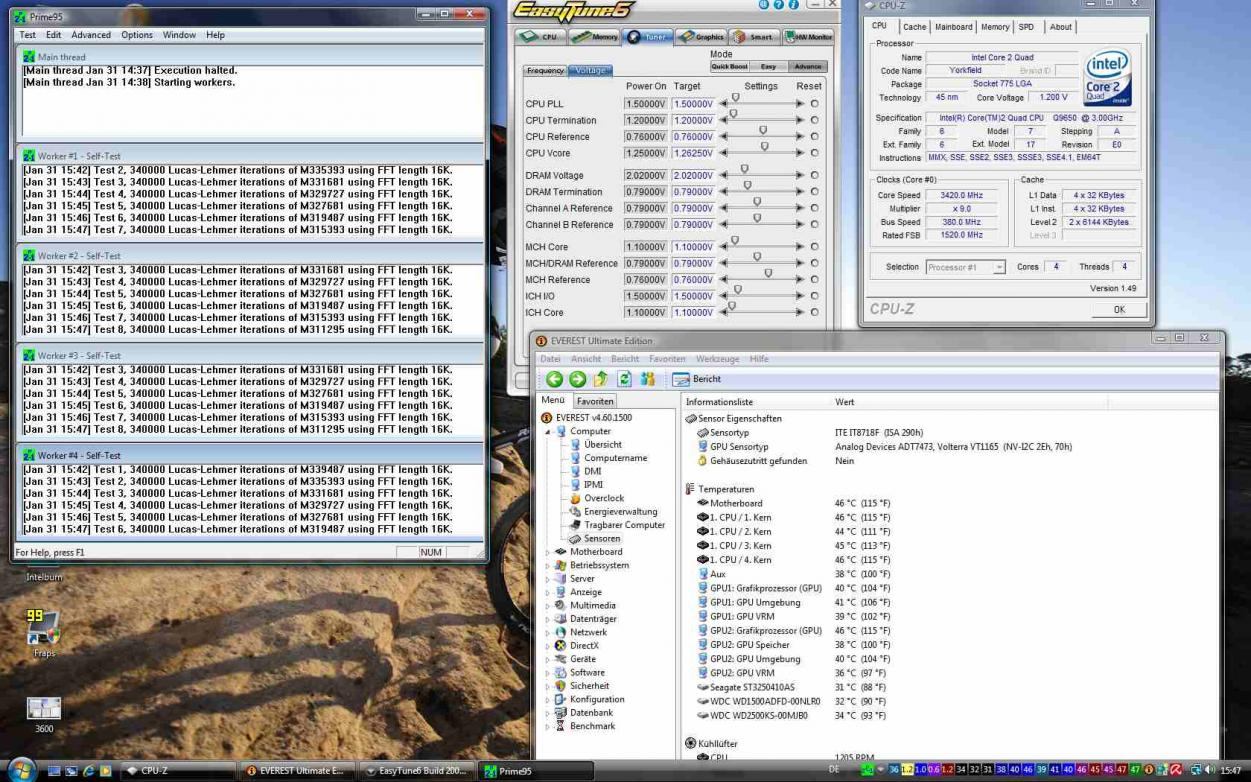This screenshot has width=1251, height=782.
Task: Launch Internet Explorer from Quick Launch
Action: coord(90,771)
